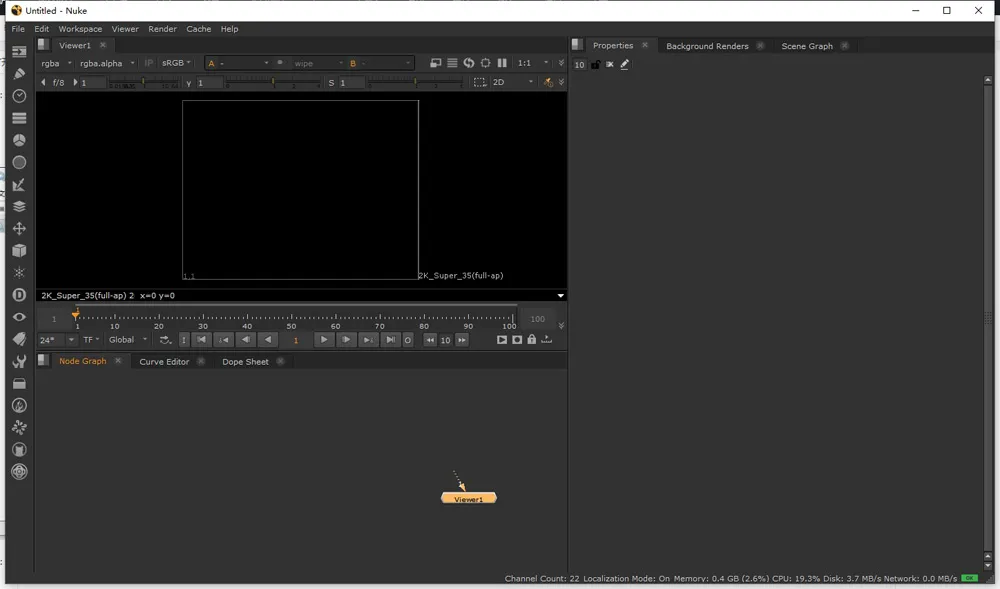
Task: Open the Render menu
Action: click(x=162, y=29)
